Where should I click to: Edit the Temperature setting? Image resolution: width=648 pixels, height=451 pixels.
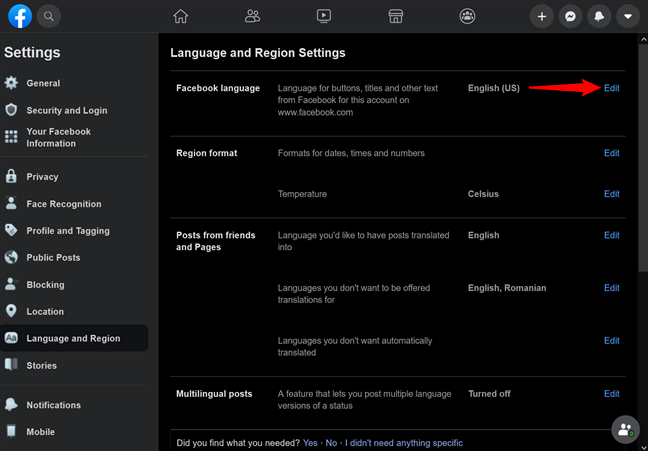(x=612, y=194)
